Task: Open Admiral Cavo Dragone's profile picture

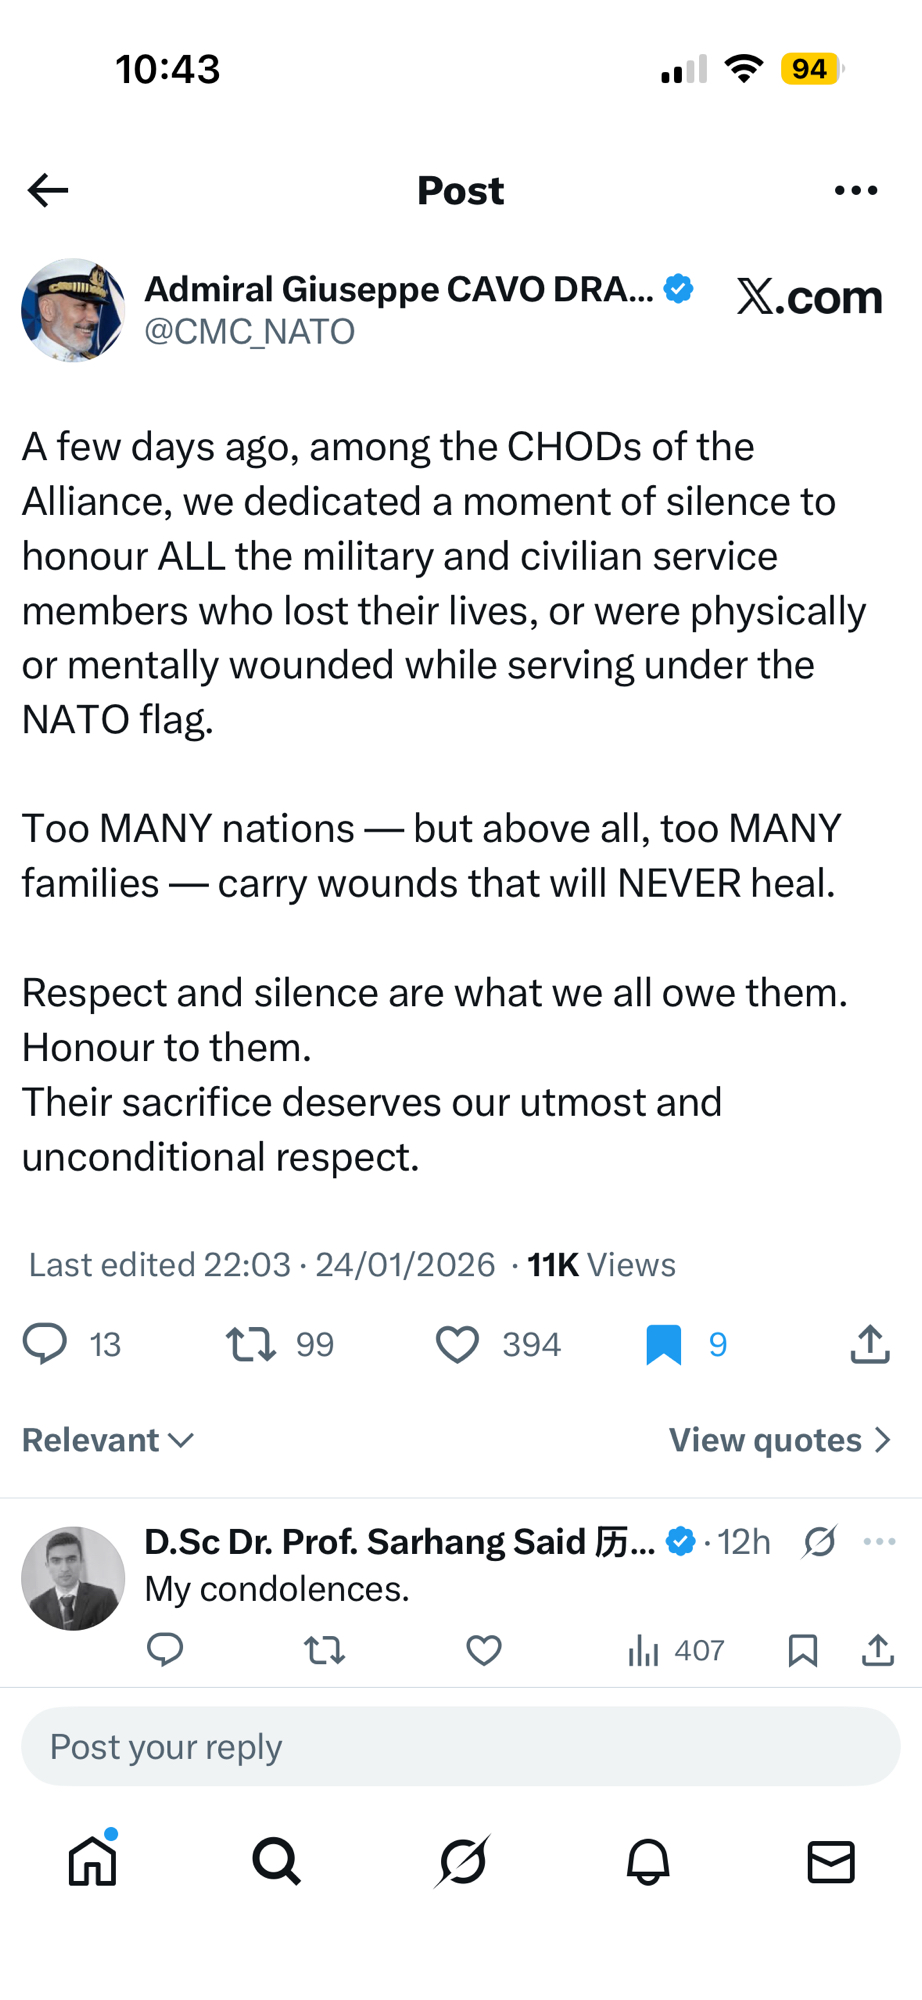Action: (x=73, y=310)
